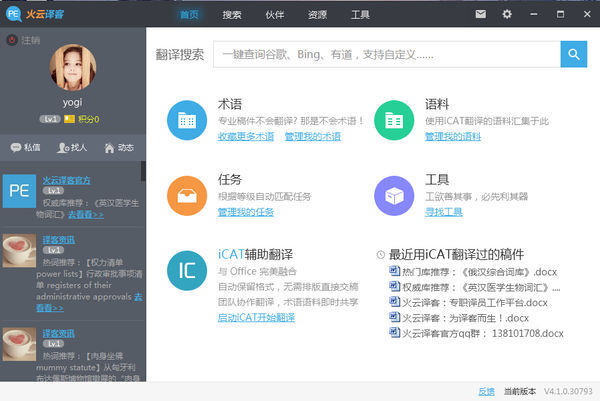Click the docx icon of 专职译员工作平台
Image resolution: width=600 pixels, height=401 pixels.
coord(395,302)
